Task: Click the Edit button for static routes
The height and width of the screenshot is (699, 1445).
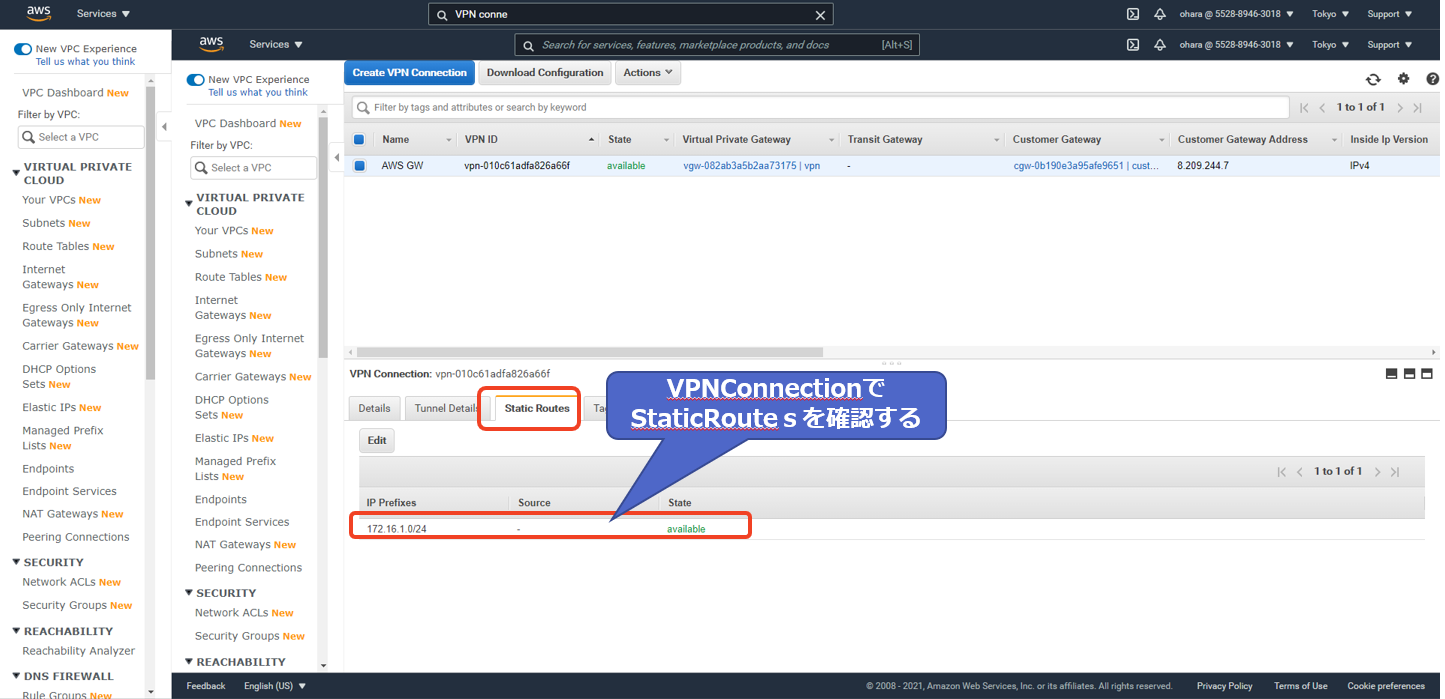Action: [377, 441]
